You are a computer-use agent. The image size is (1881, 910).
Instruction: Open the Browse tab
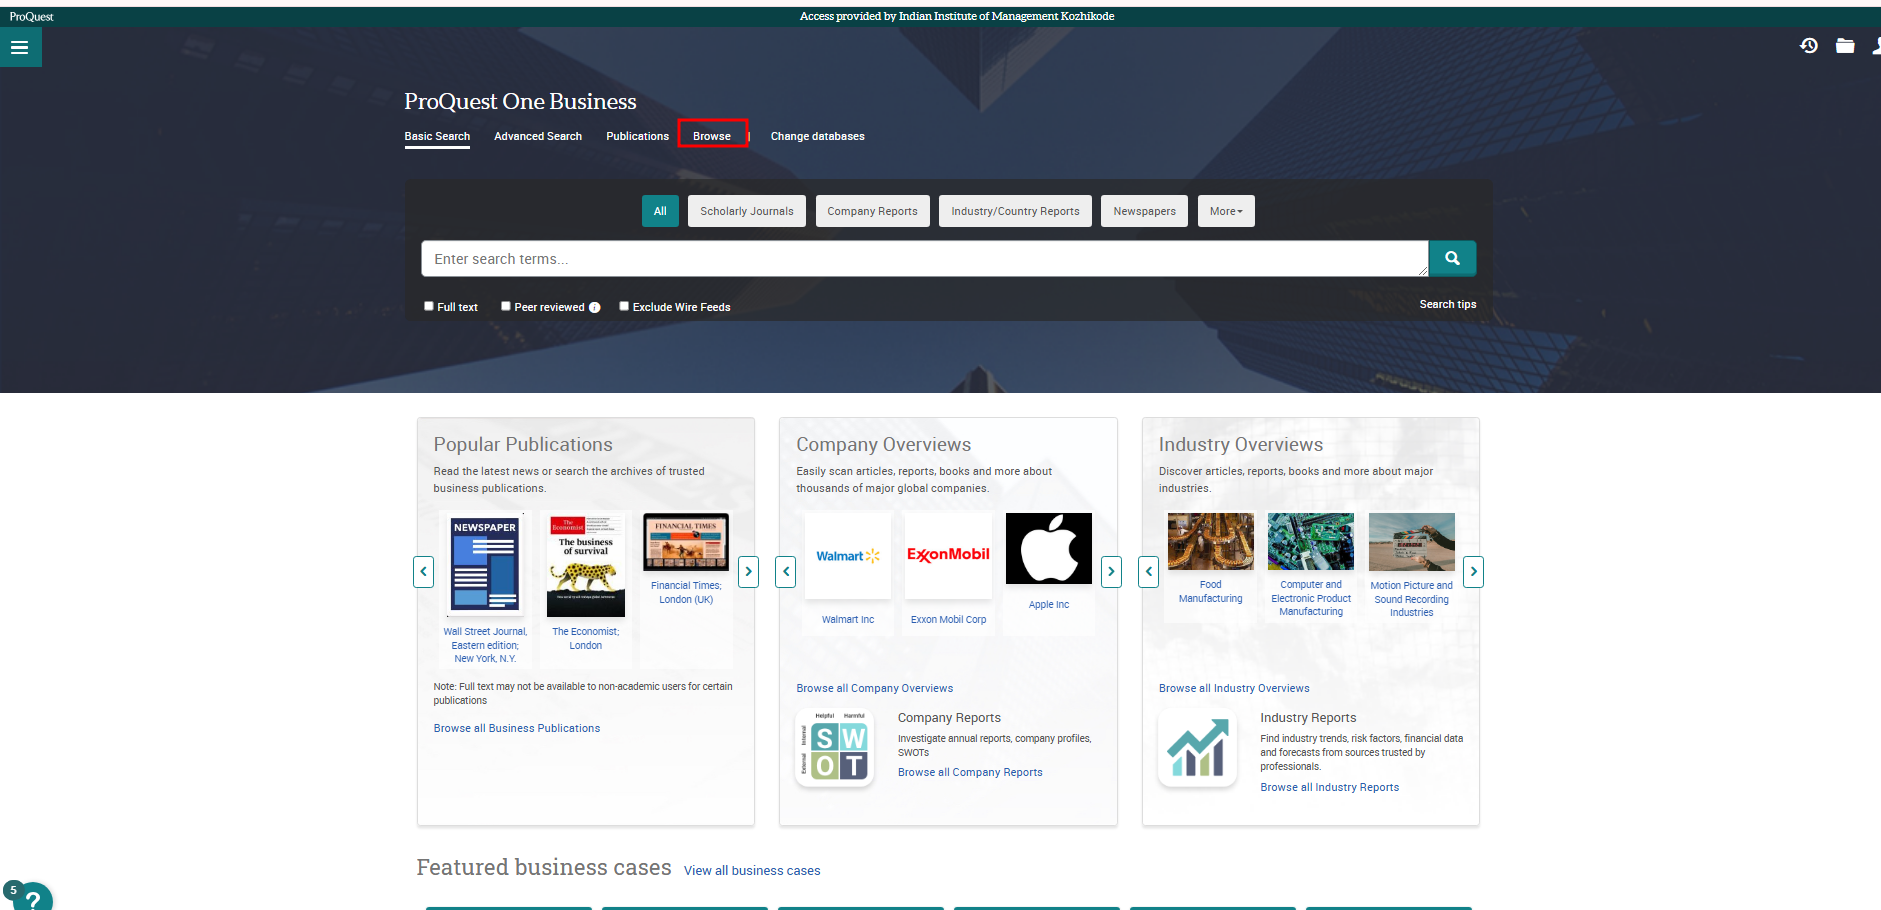tap(712, 136)
